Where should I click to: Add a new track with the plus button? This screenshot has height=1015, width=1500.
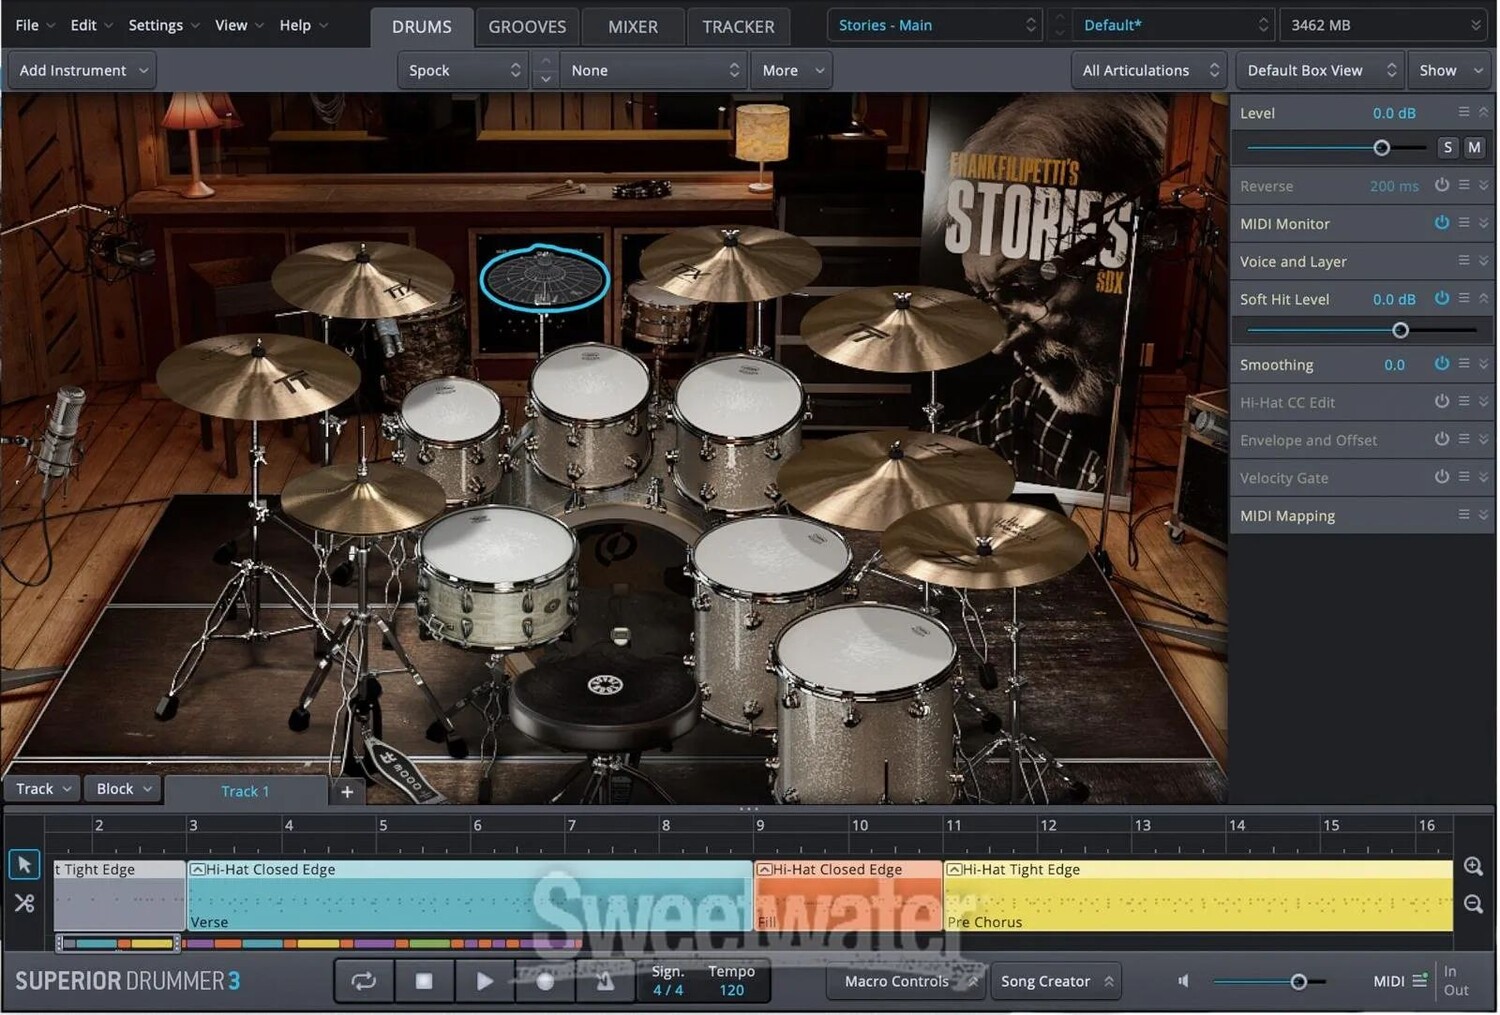pos(347,791)
